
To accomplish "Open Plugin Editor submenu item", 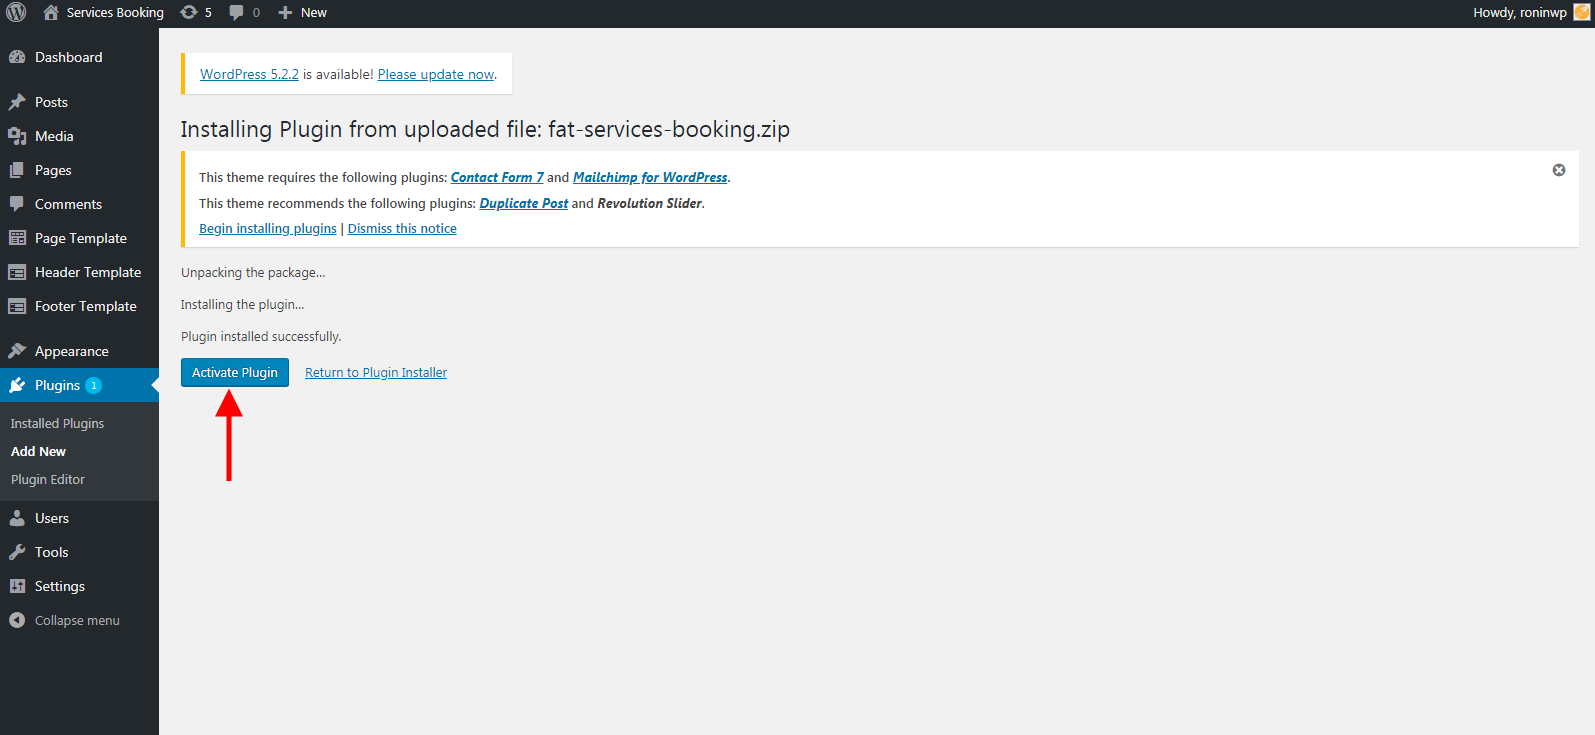I will [48, 479].
